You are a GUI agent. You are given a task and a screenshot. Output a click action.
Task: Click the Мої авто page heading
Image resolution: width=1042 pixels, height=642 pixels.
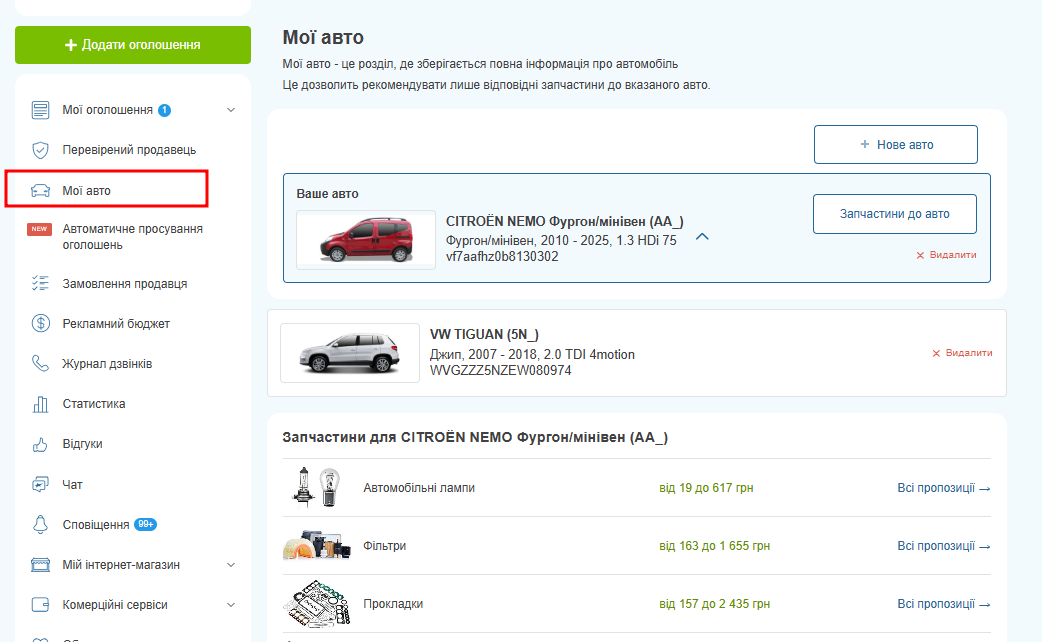tap(323, 37)
